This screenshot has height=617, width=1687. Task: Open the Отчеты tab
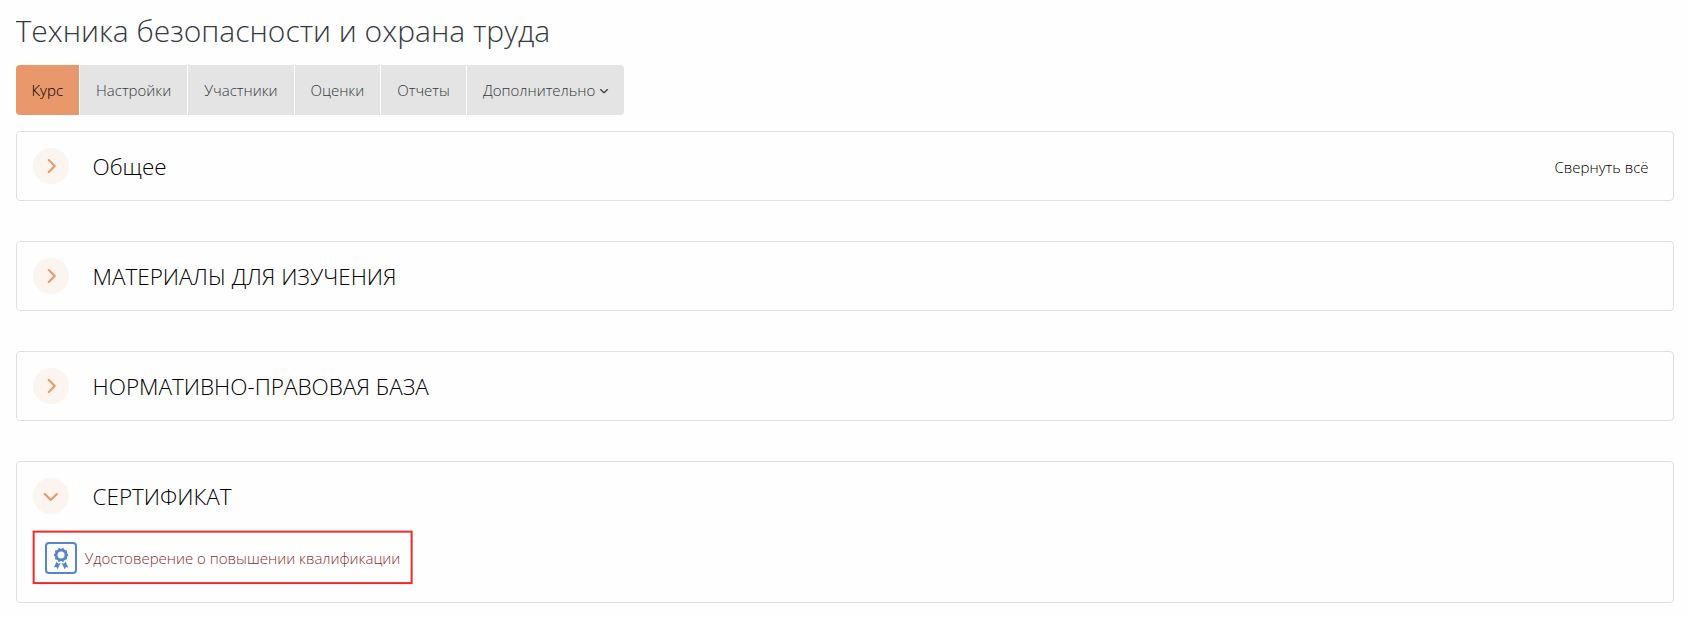[x=423, y=91]
